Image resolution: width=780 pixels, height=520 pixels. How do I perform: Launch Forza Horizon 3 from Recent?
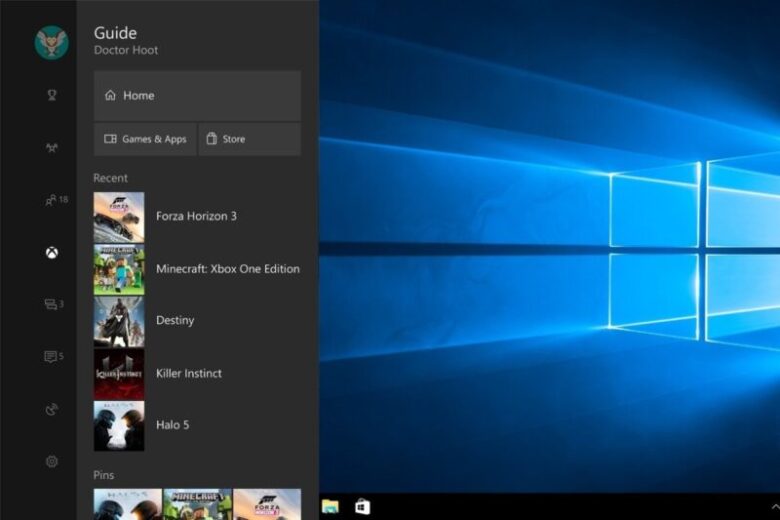pyautogui.click(x=196, y=217)
